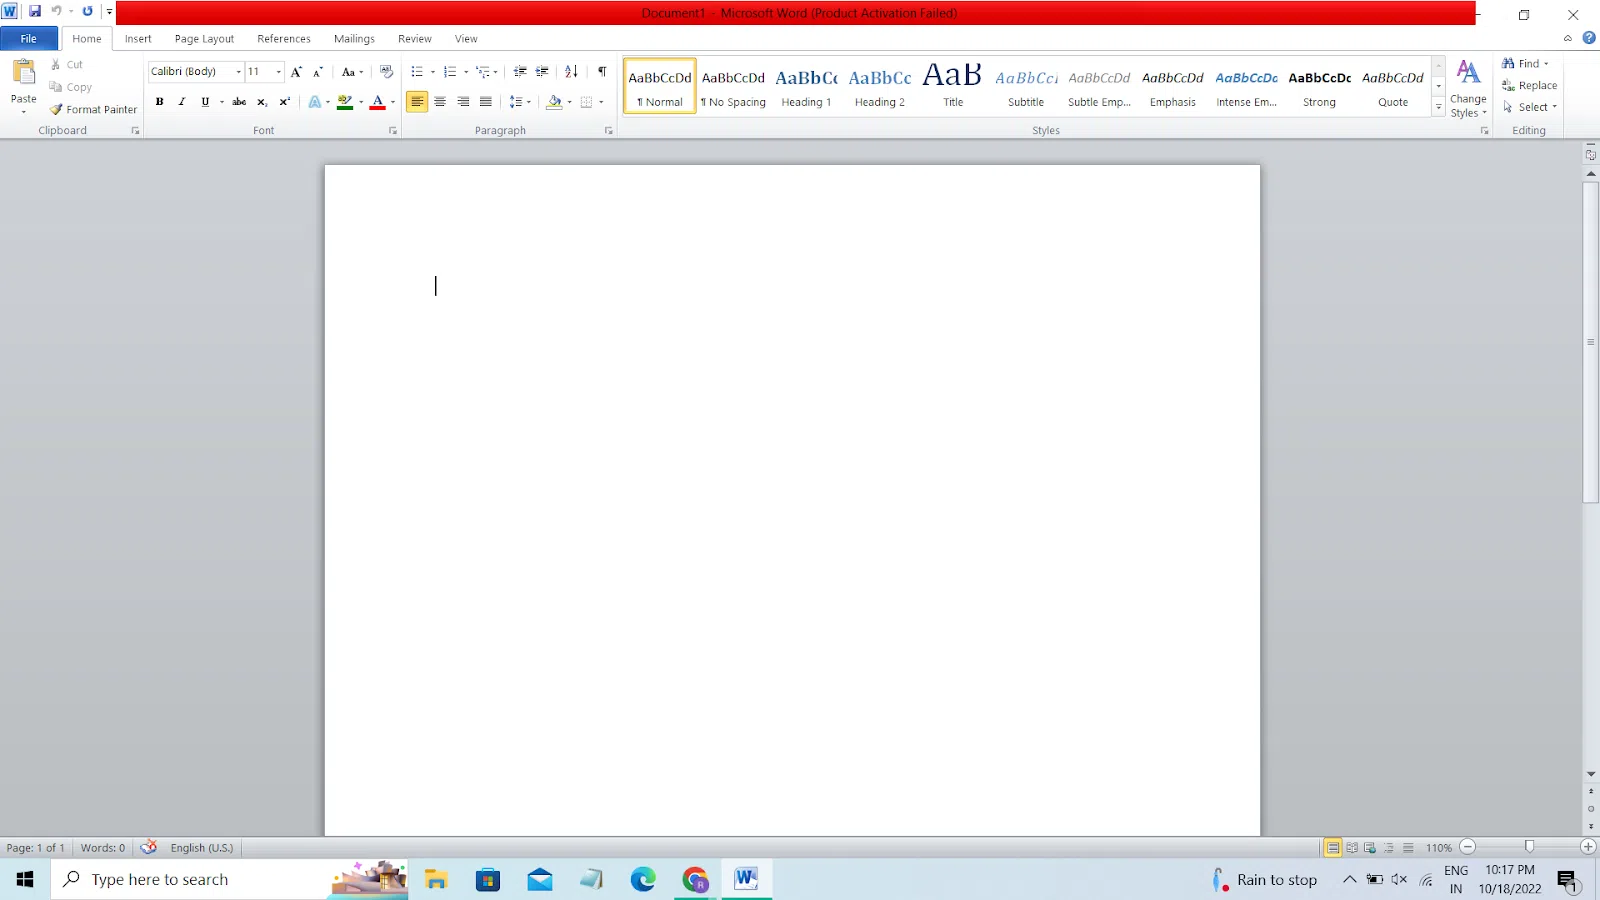Click the Change Styles icon
1600x900 pixels.
[x=1468, y=73]
